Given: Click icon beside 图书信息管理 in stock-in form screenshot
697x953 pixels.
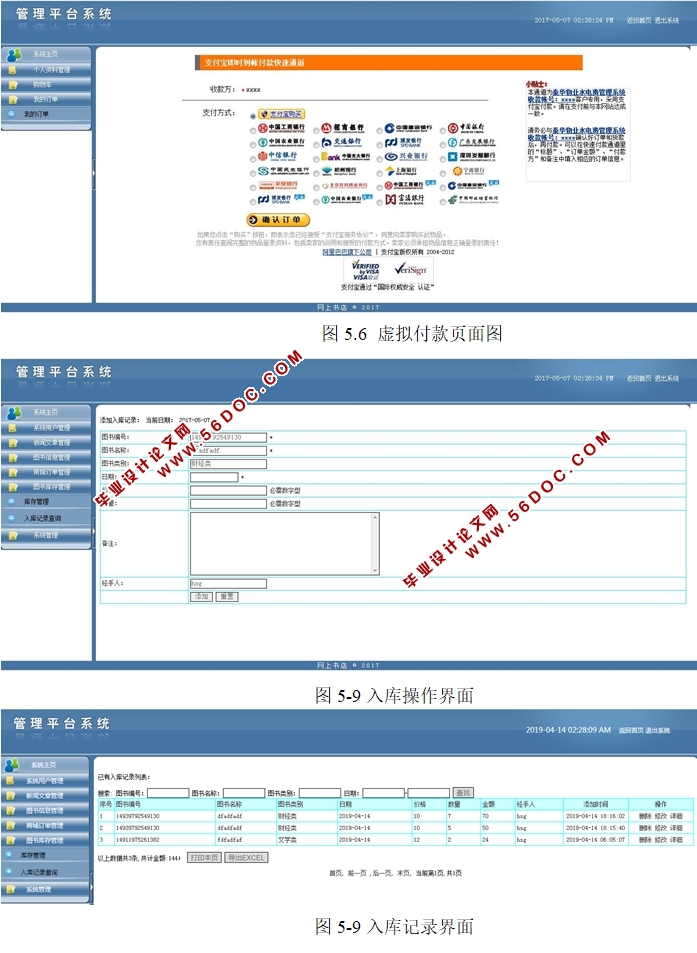Looking at the screenshot, I should [x=13, y=458].
